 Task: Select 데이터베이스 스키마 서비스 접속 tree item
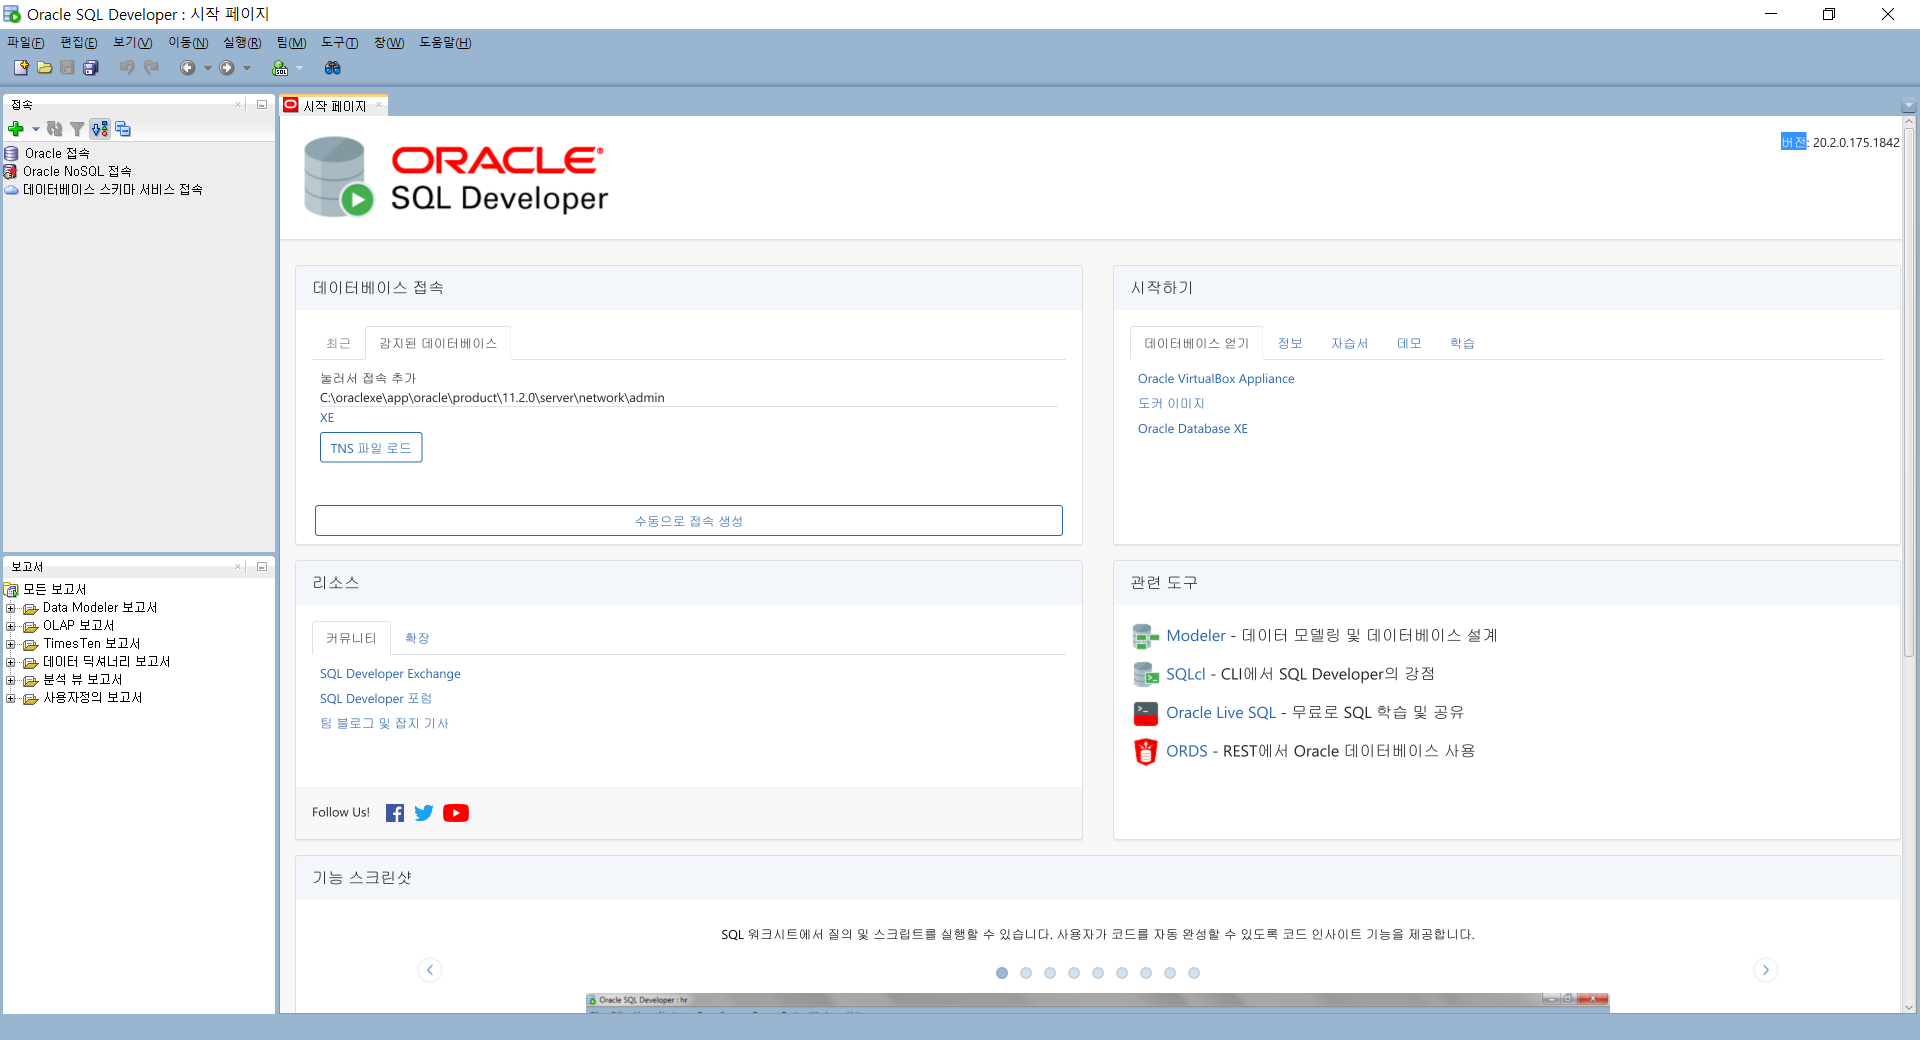113,190
